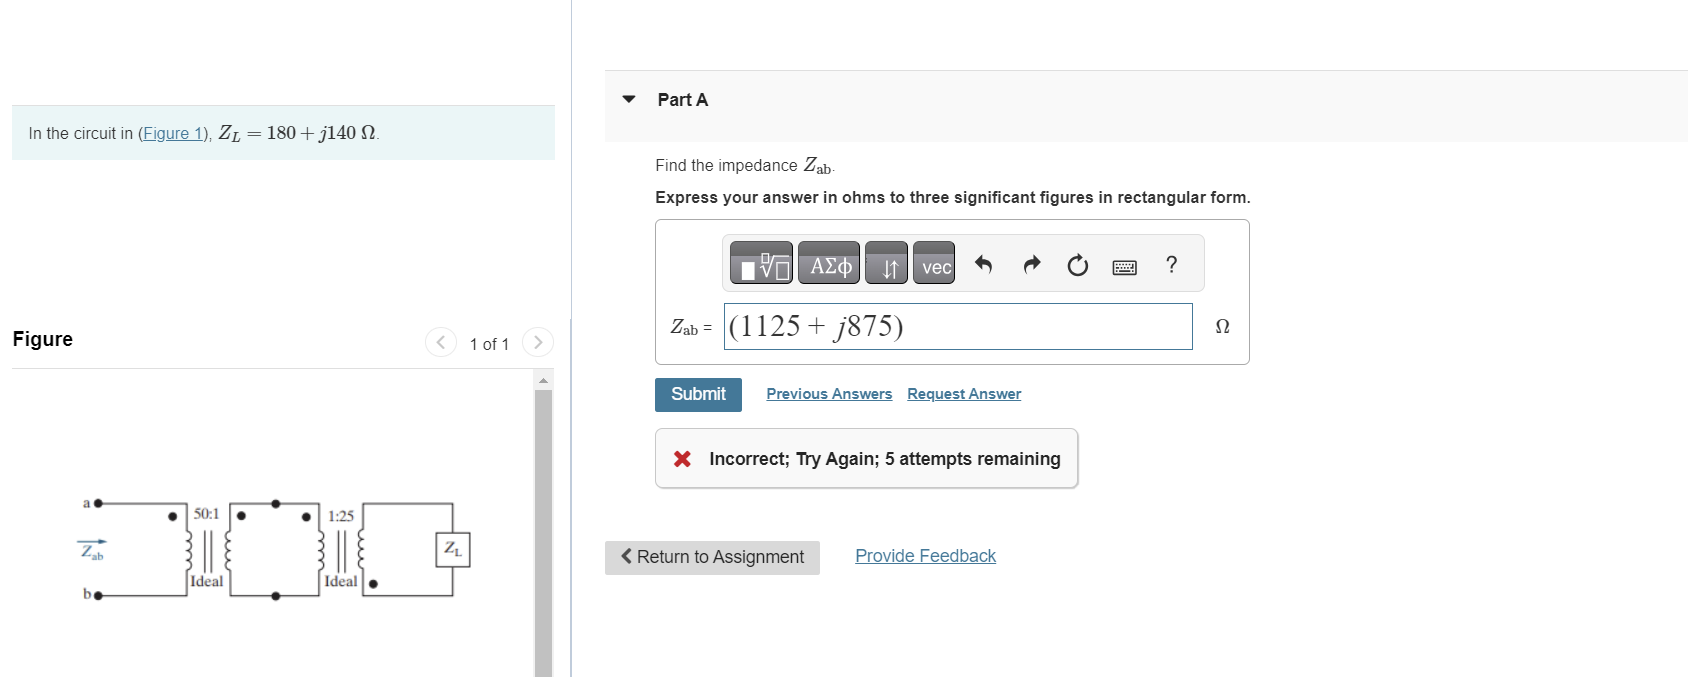
Task: Click Provide Feedback
Action: [x=924, y=555]
